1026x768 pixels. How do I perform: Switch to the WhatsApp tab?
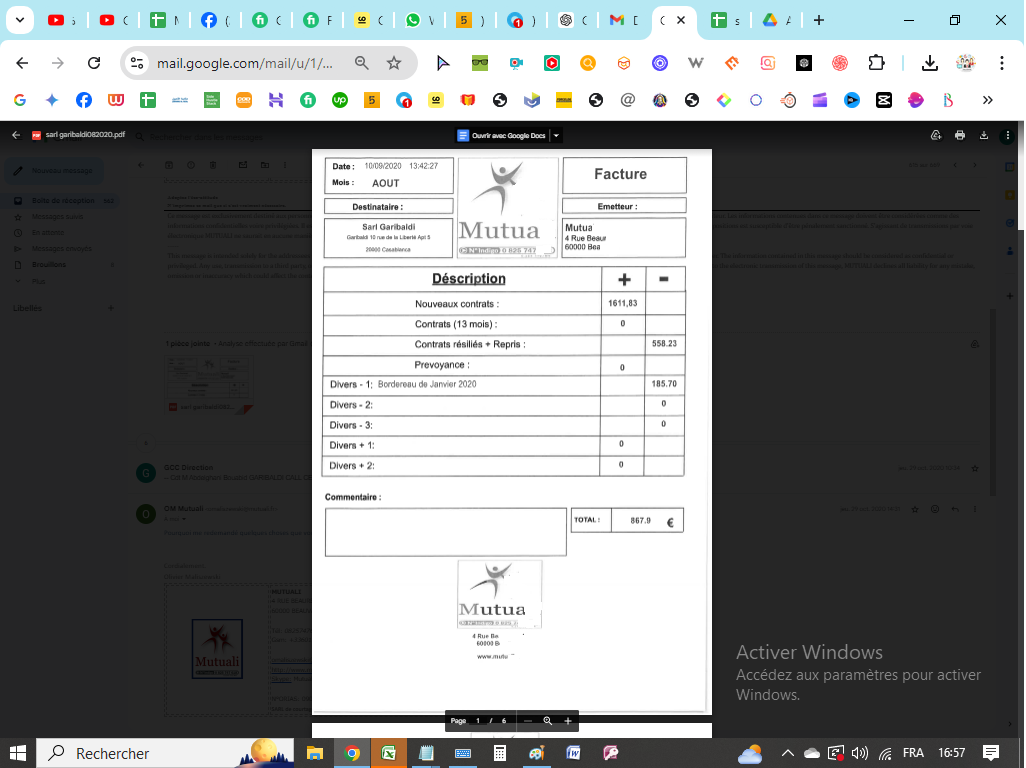419,20
